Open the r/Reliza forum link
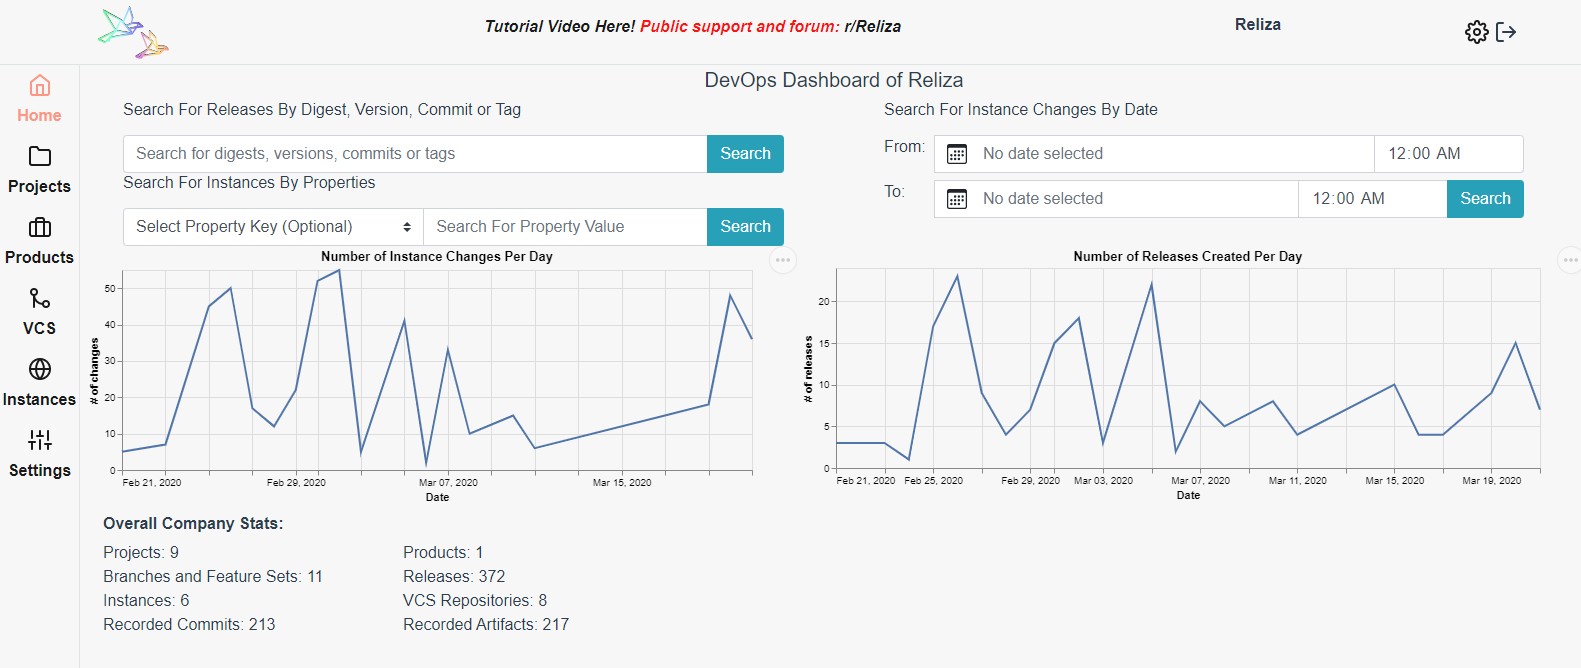Screen dimensions: 1581x668 point(872,27)
